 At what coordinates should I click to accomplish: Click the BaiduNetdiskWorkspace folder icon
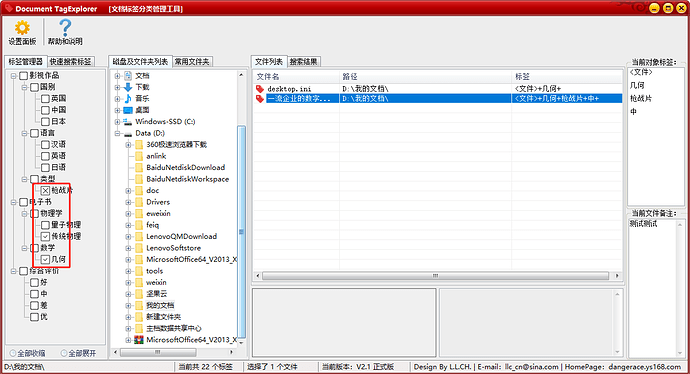coord(139,179)
